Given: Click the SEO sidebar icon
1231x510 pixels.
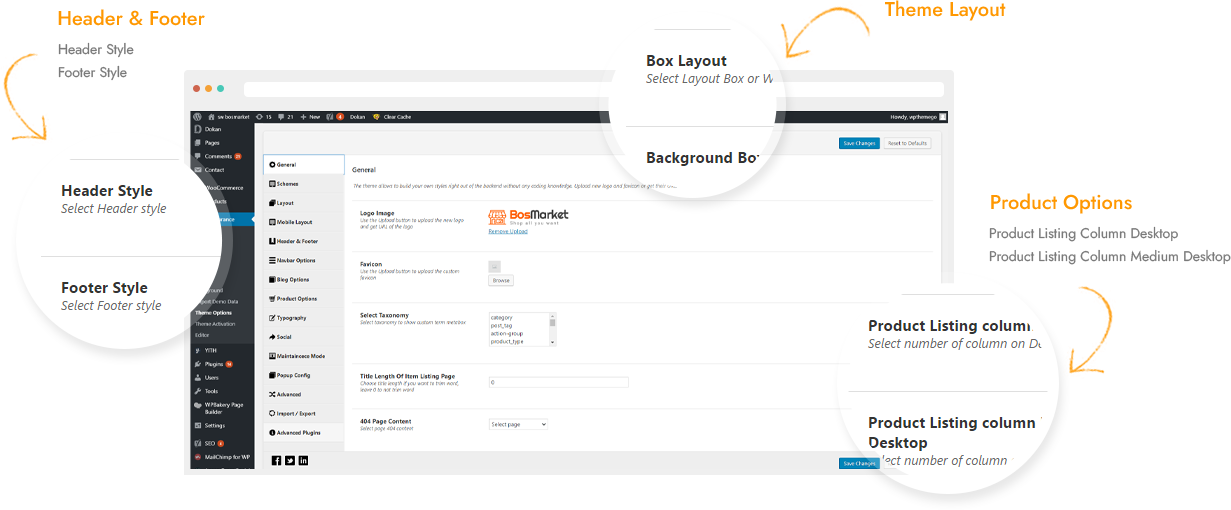Looking at the screenshot, I should tap(198, 442).
